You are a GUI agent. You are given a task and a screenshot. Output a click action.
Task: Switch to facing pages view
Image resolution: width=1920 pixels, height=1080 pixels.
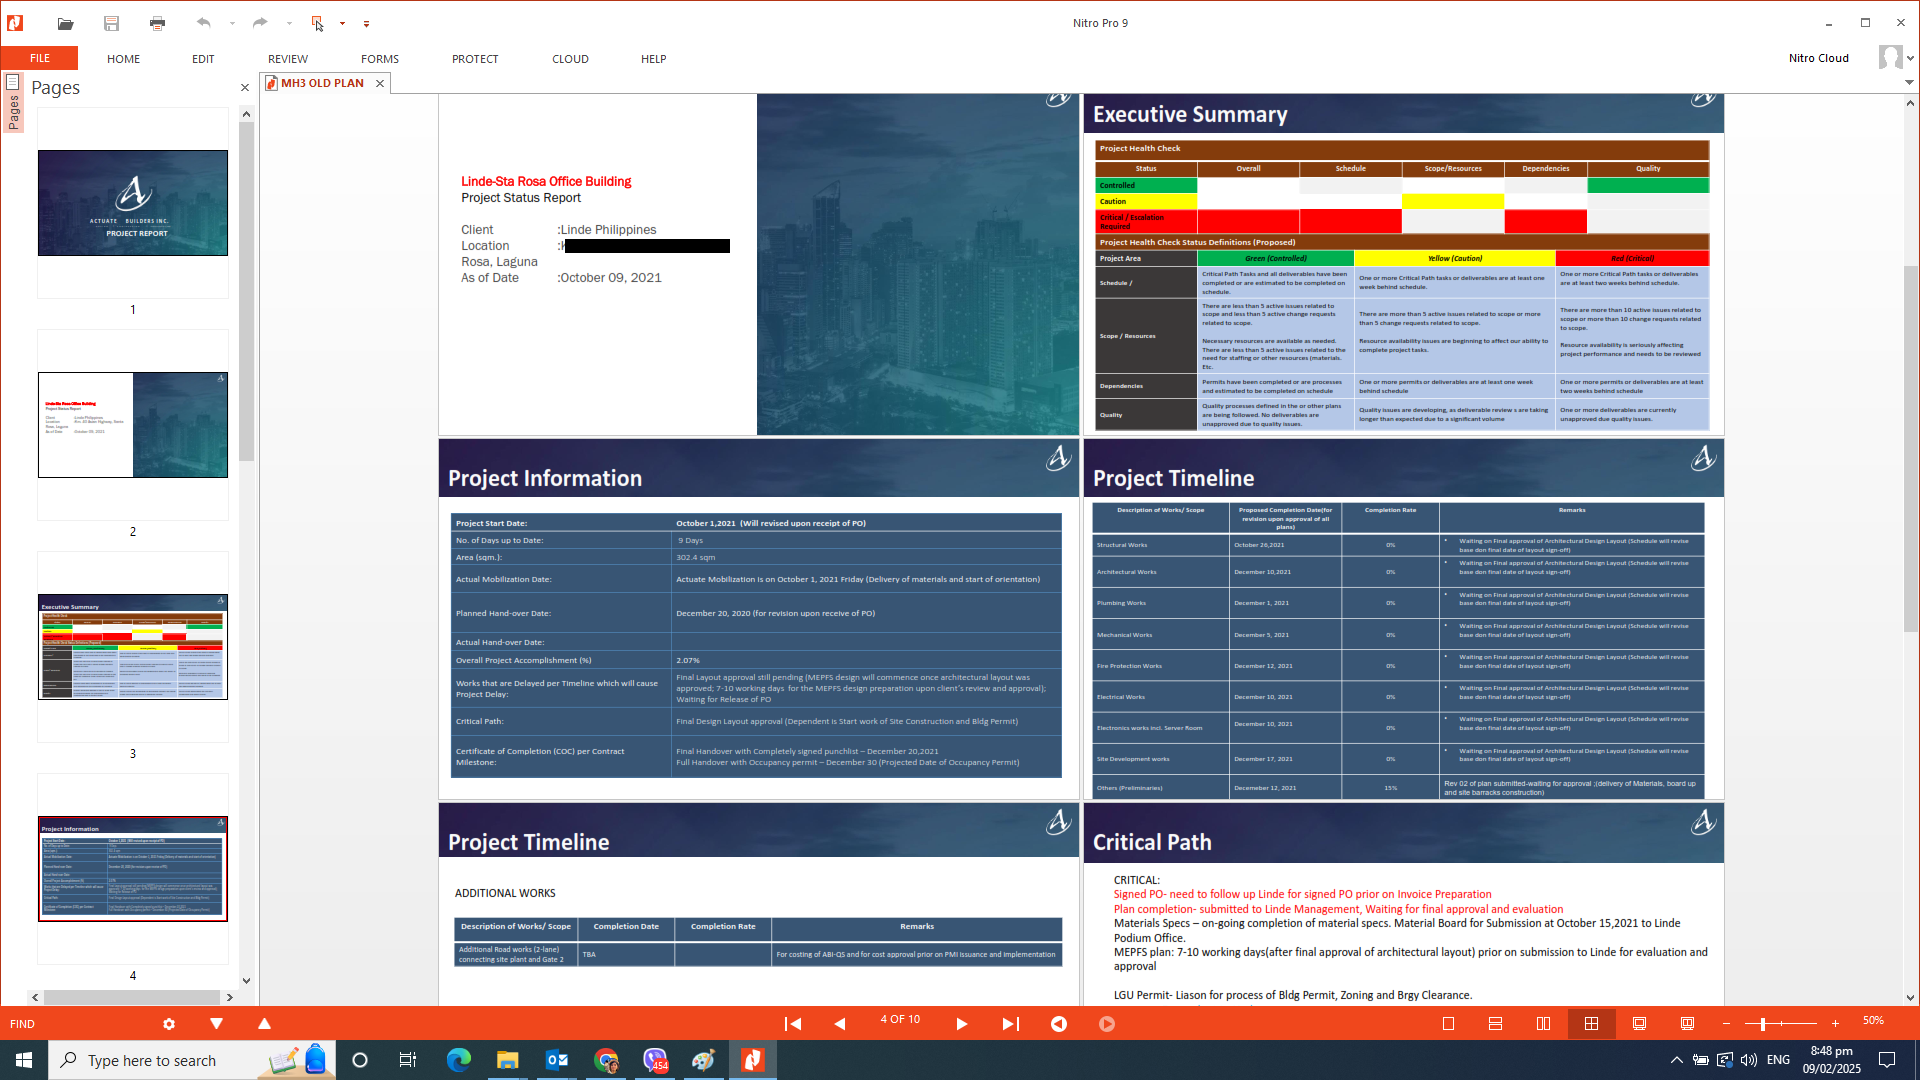point(1543,1023)
